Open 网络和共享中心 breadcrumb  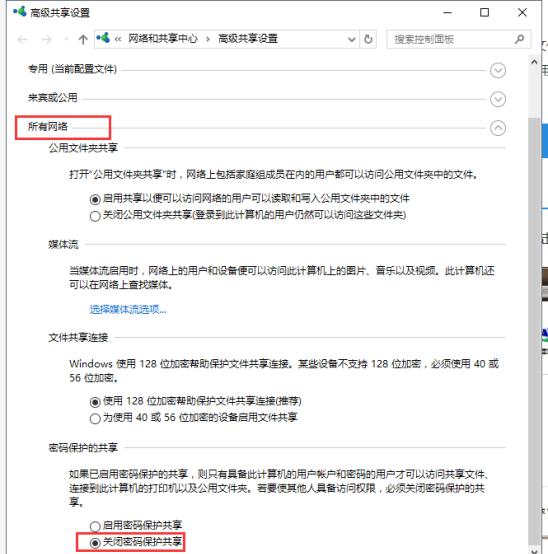[x=163, y=39]
